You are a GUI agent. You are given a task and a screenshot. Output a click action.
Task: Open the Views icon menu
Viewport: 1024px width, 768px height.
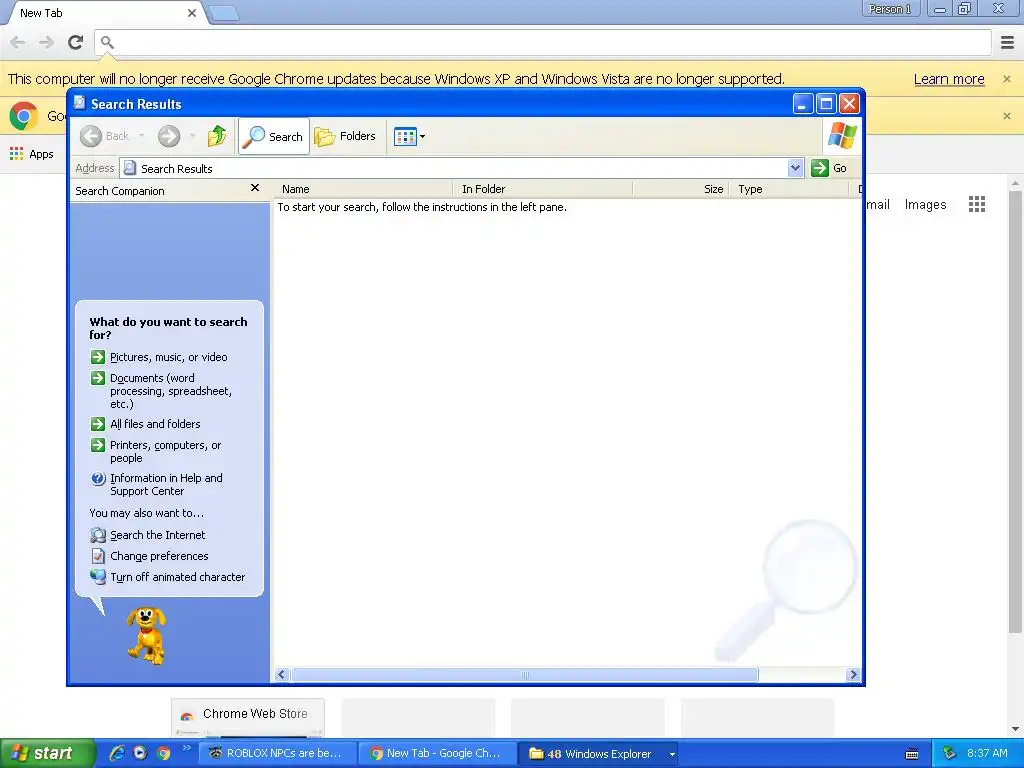409,136
